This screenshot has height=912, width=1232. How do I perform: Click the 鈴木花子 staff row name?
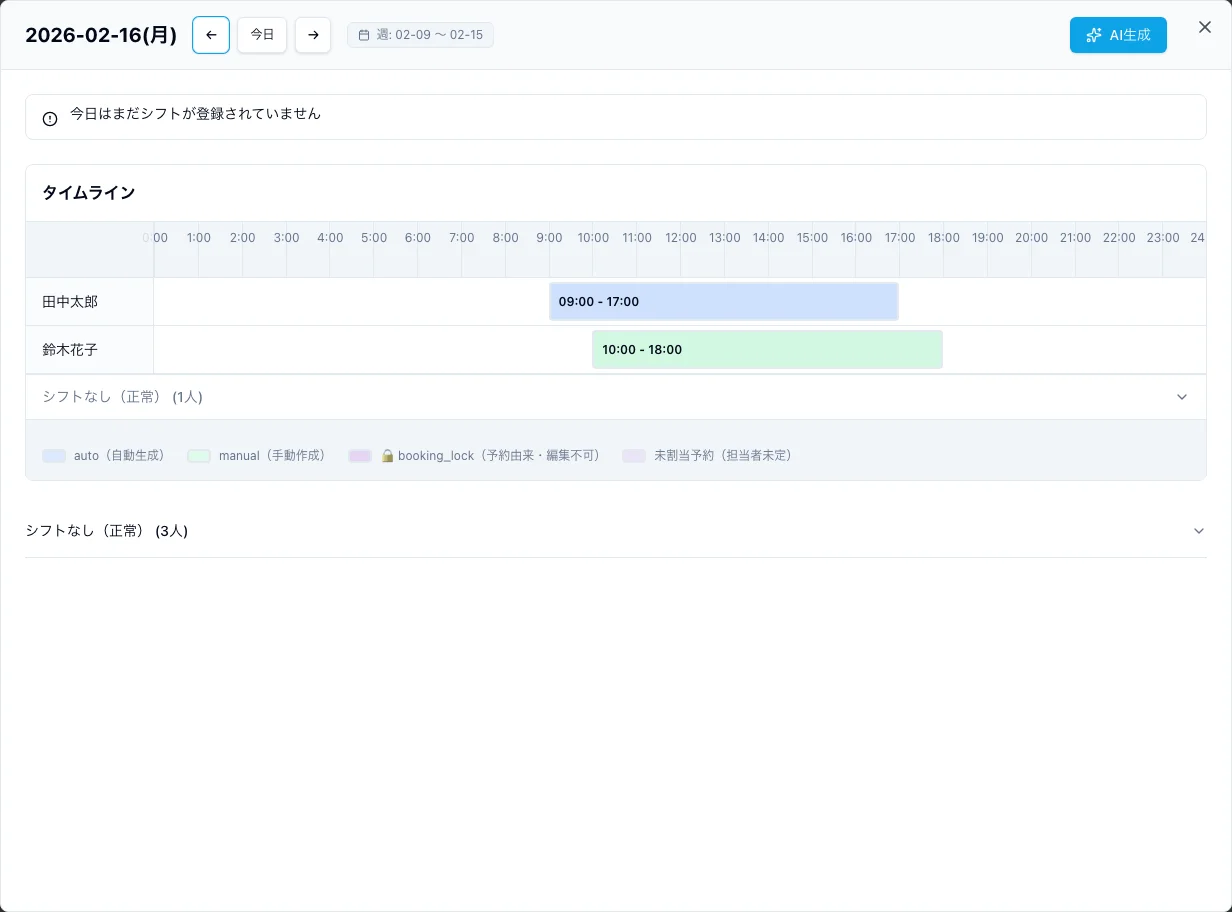[x=70, y=350]
